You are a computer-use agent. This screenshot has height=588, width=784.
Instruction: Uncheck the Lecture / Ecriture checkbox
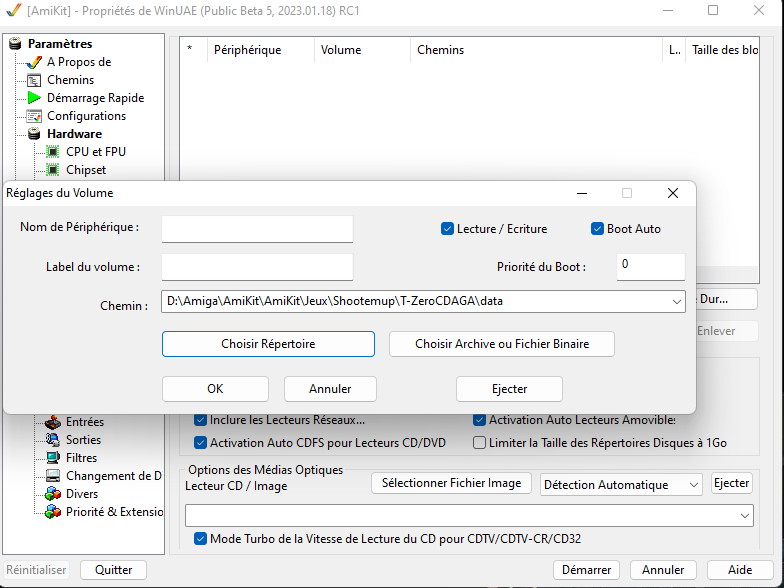tap(448, 229)
